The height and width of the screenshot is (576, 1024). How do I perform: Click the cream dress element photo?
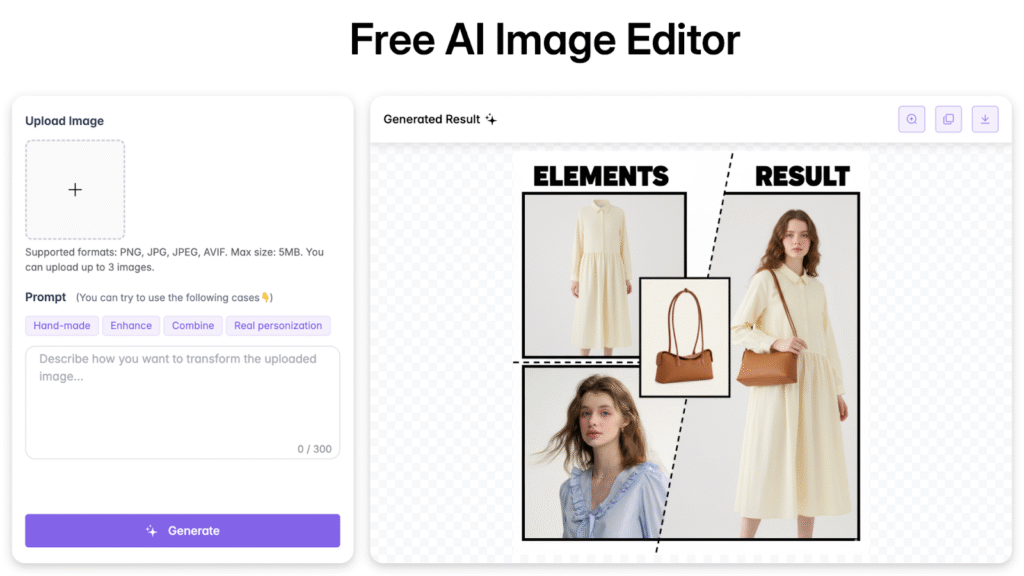point(603,275)
